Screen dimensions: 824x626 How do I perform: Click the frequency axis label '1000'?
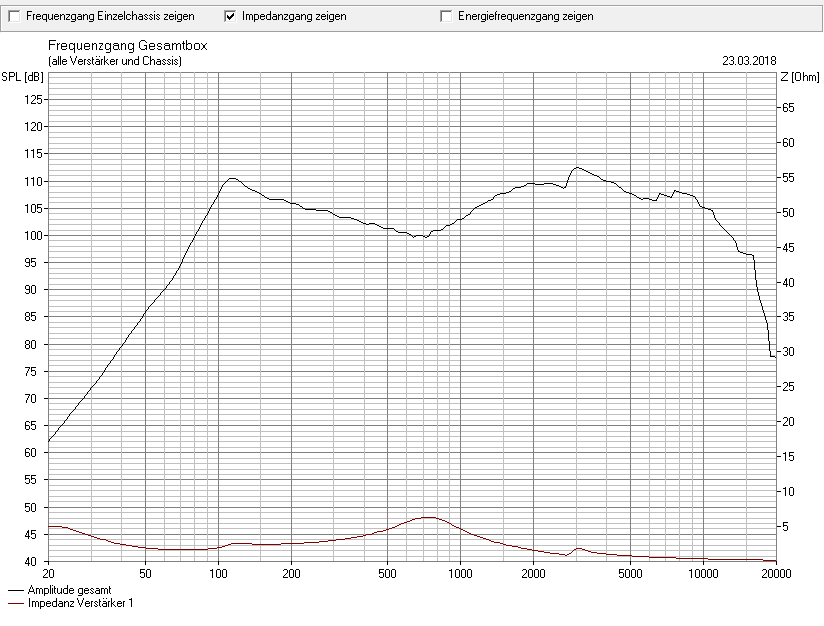460,574
